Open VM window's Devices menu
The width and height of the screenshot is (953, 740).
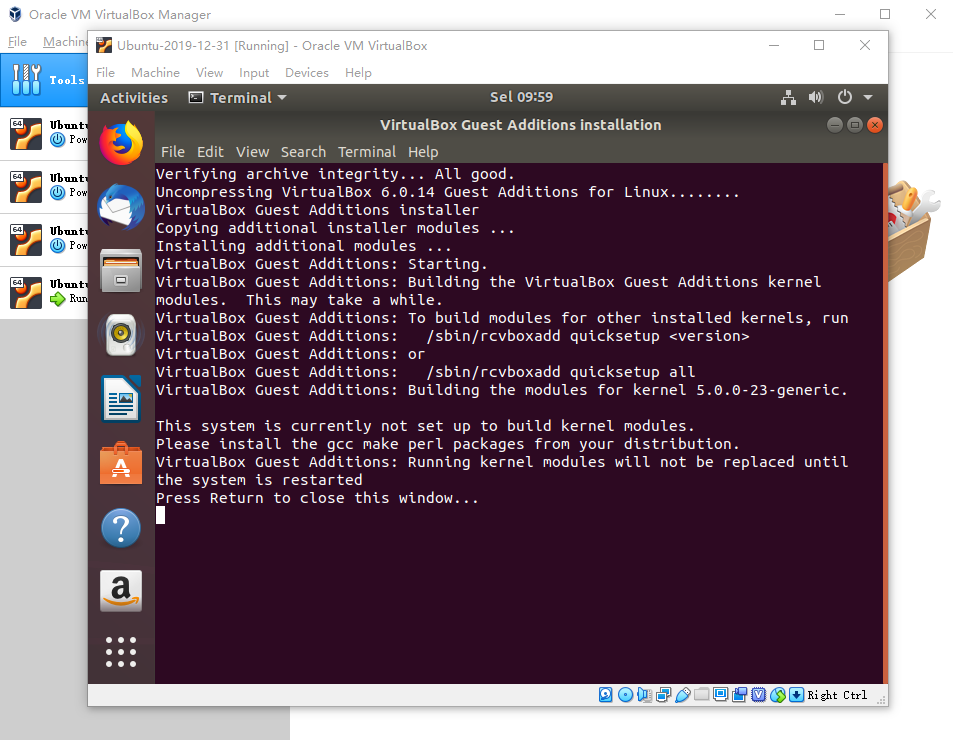click(307, 73)
